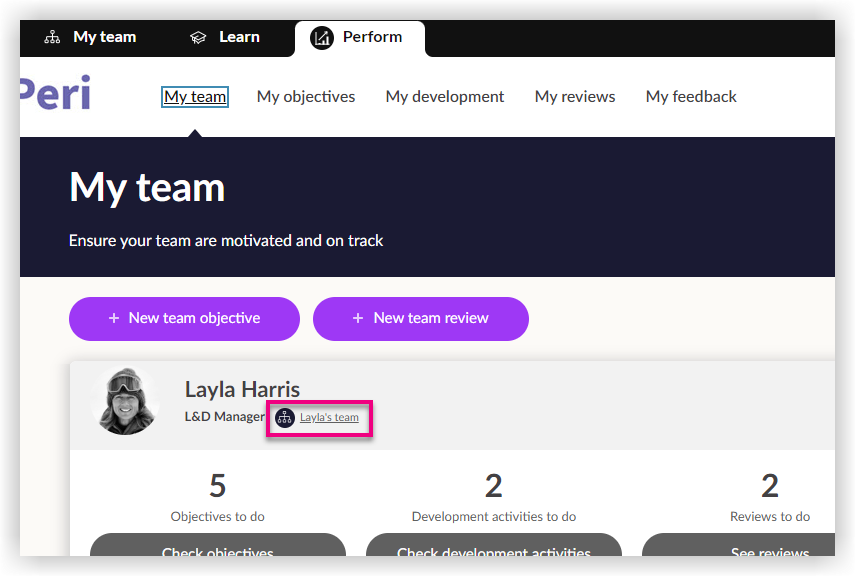
Task: Click the purple Peri logo
Action: pos(55,94)
